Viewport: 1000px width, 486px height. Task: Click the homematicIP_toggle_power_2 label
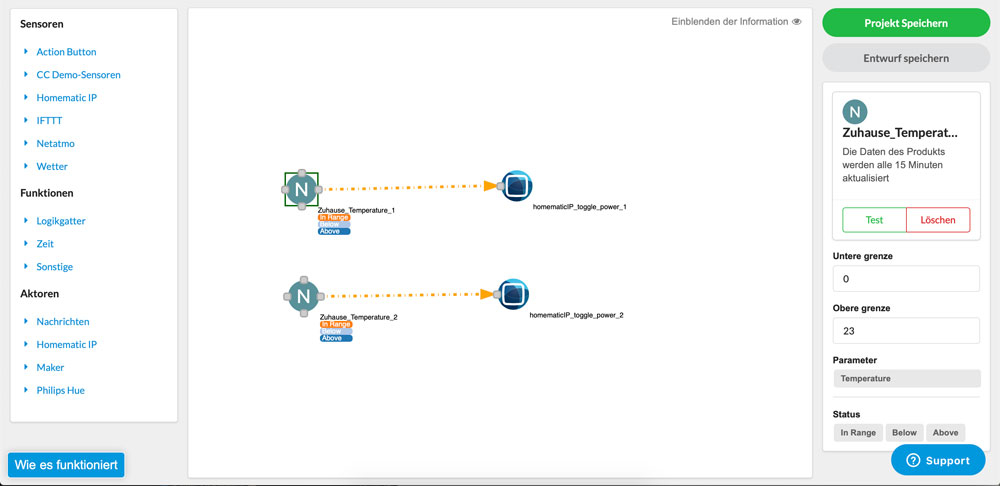pyautogui.click(x=577, y=315)
